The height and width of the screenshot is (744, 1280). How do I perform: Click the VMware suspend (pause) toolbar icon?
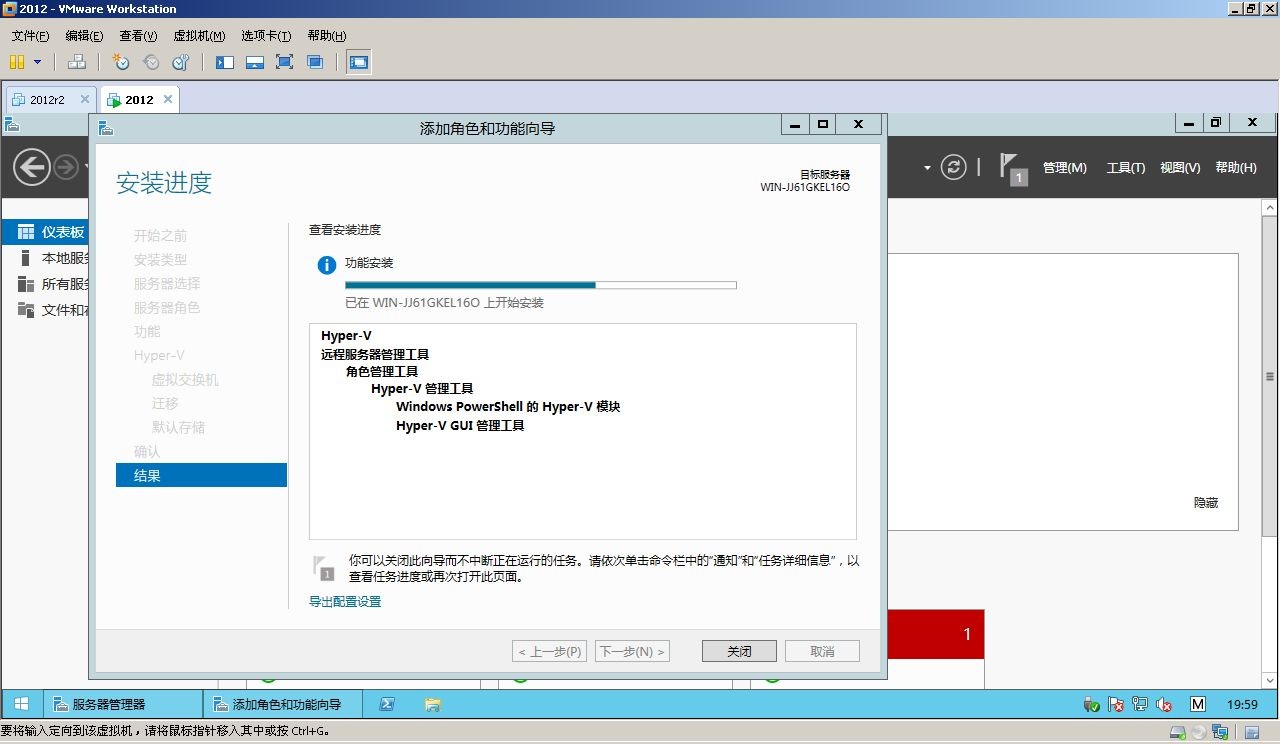(17, 62)
